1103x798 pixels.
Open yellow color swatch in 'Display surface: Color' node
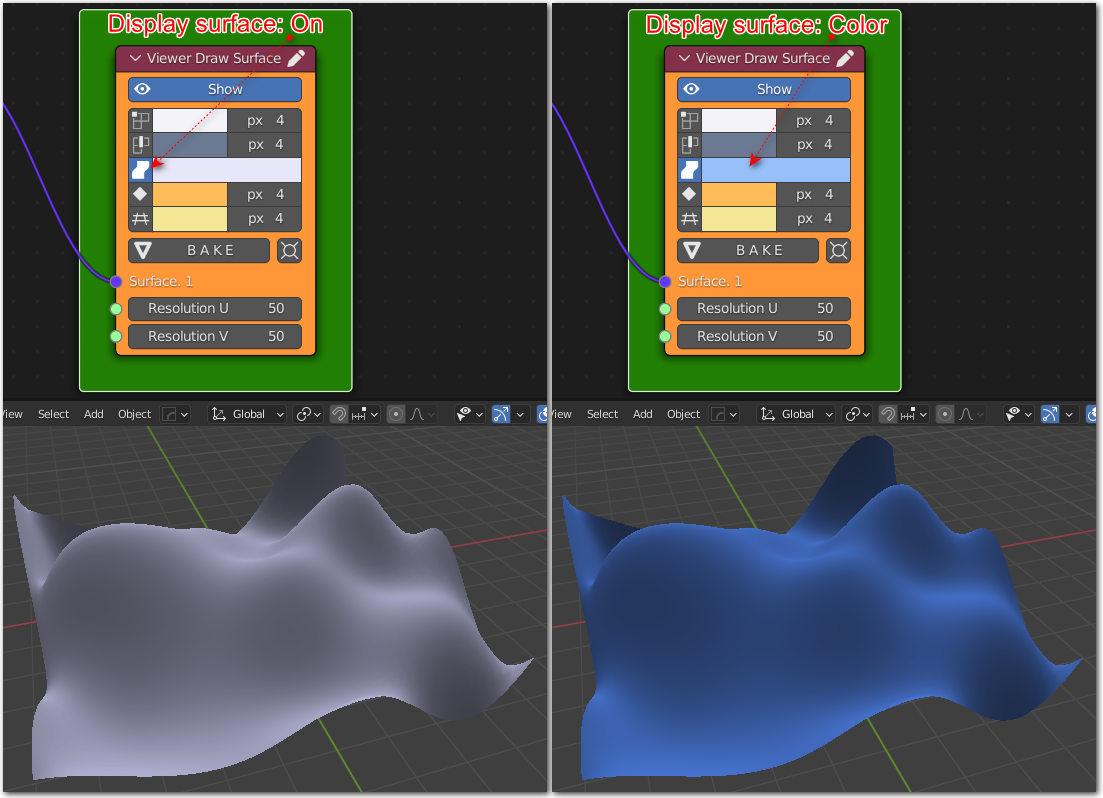click(739, 219)
